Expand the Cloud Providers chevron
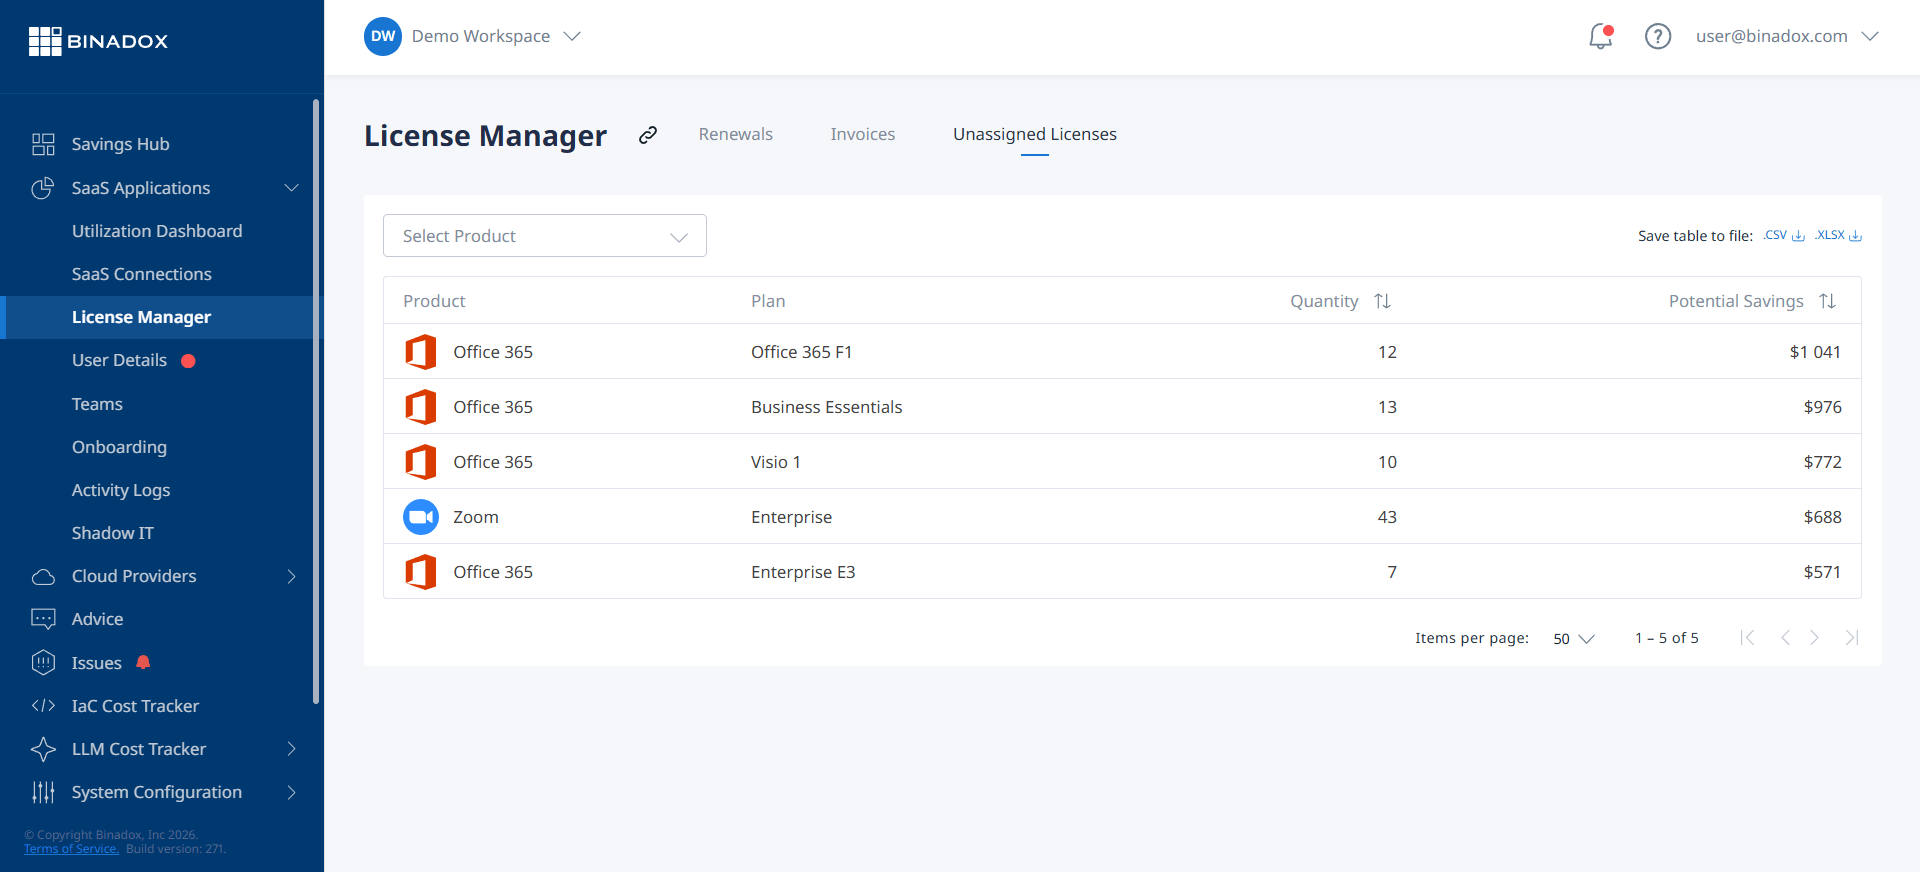 pyautogui.click(x=292, y=577)
